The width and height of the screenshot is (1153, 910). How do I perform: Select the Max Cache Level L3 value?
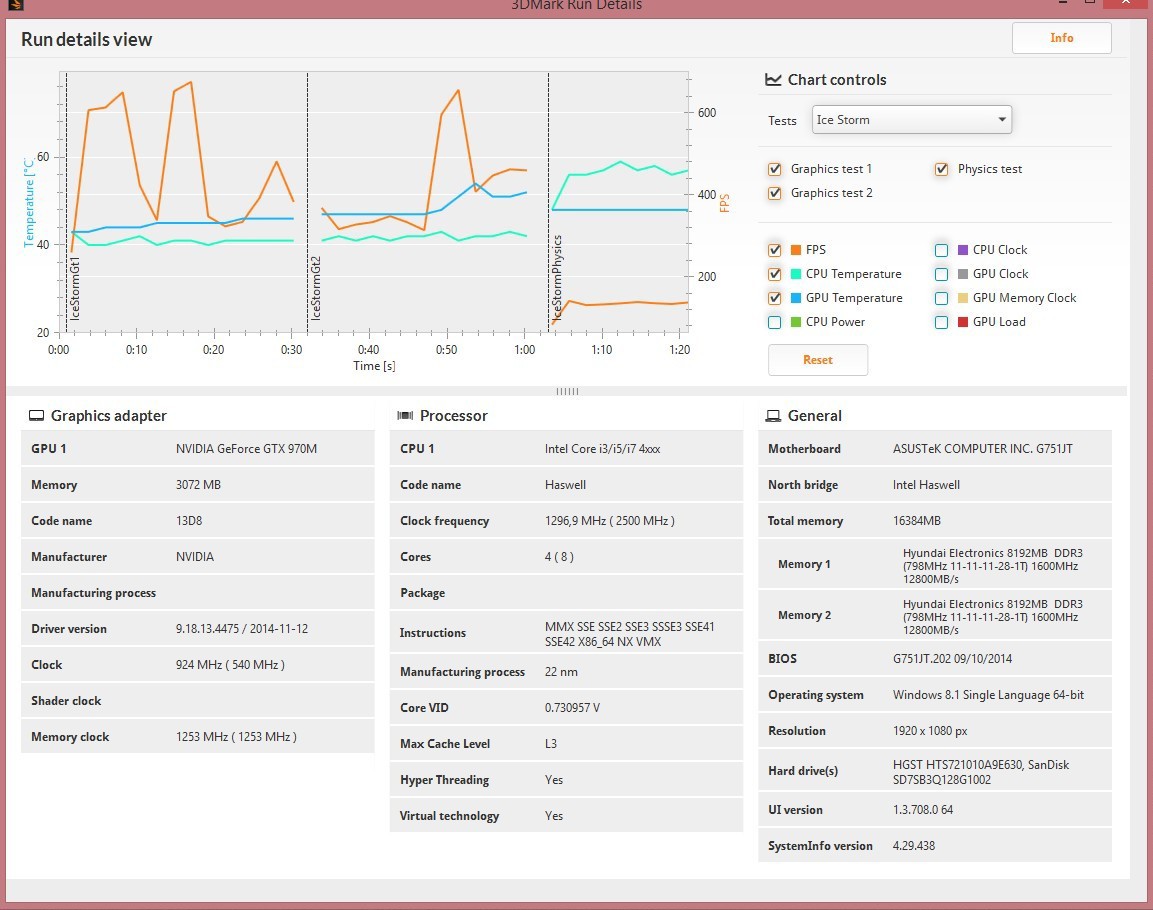[551, 744]
